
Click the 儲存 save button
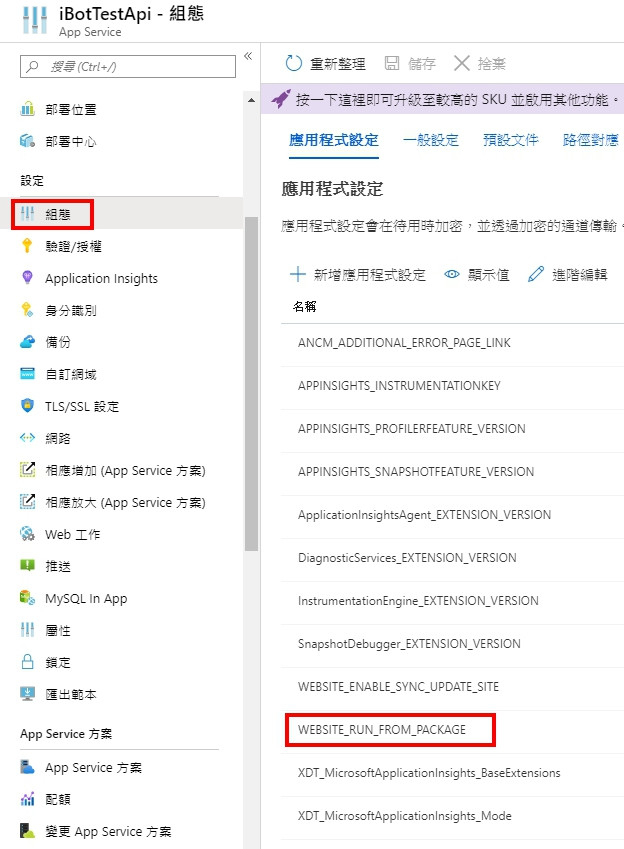(x=410, y=63)
